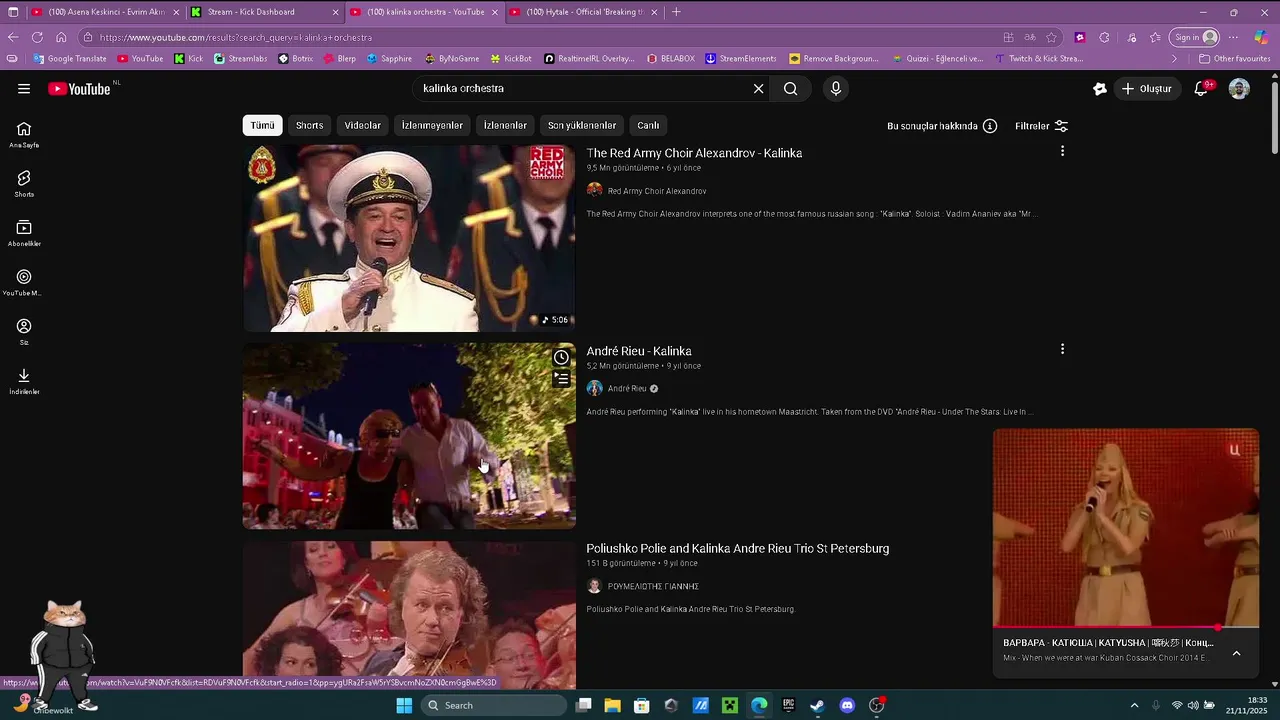
Task: Open Abonelikler in the sidebar
Action: click(24, 233)
